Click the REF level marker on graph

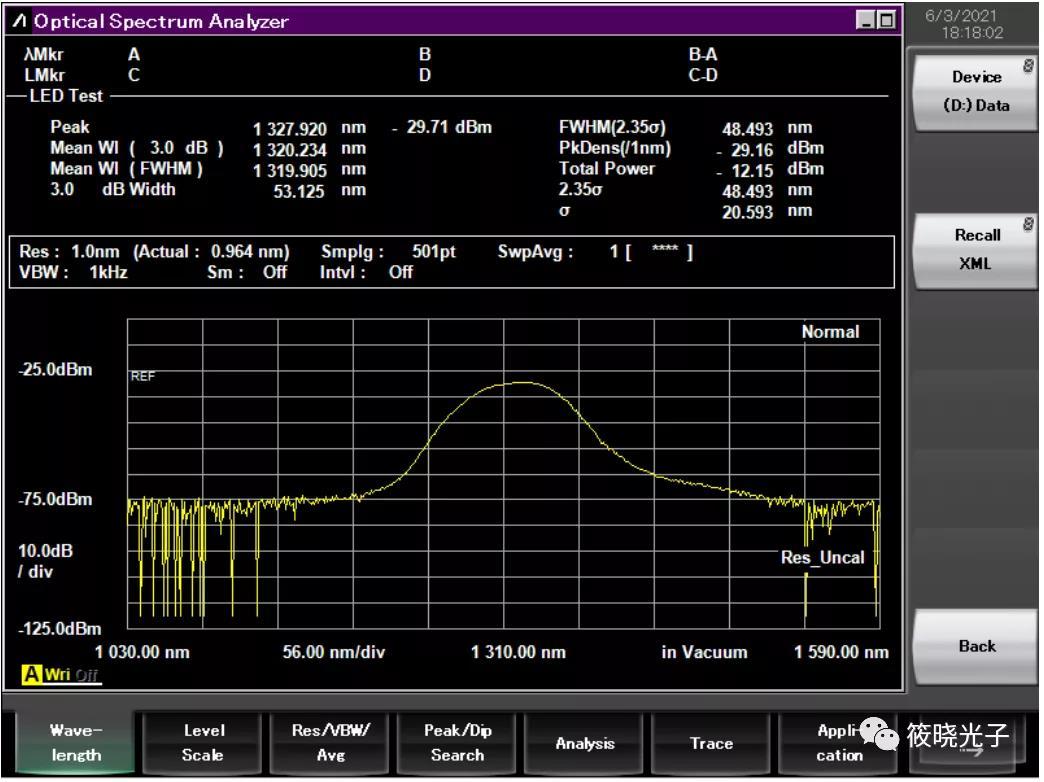click(142, 376)
